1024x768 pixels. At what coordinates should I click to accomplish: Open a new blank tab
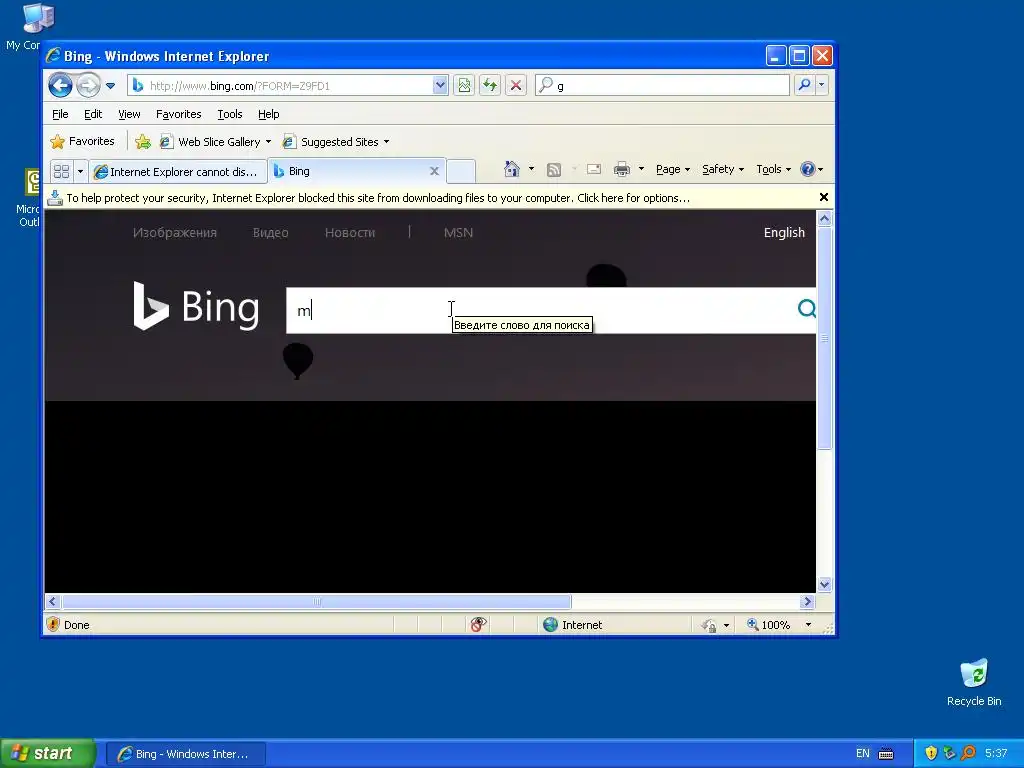(461, 171)
